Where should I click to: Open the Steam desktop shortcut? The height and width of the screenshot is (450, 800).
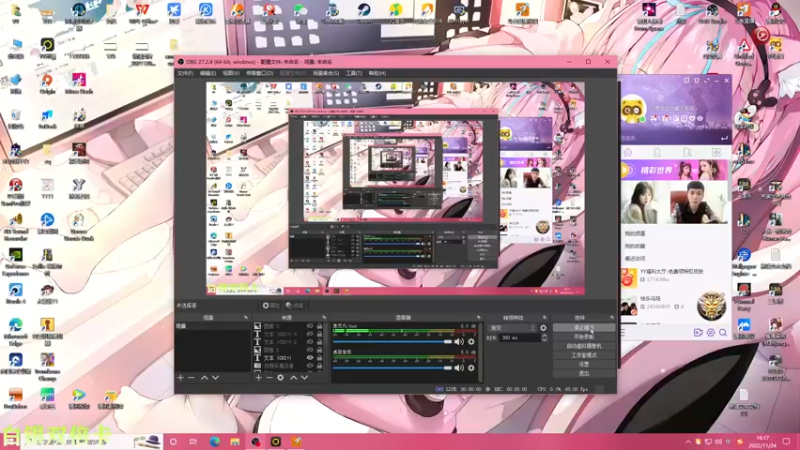point(364,13)
